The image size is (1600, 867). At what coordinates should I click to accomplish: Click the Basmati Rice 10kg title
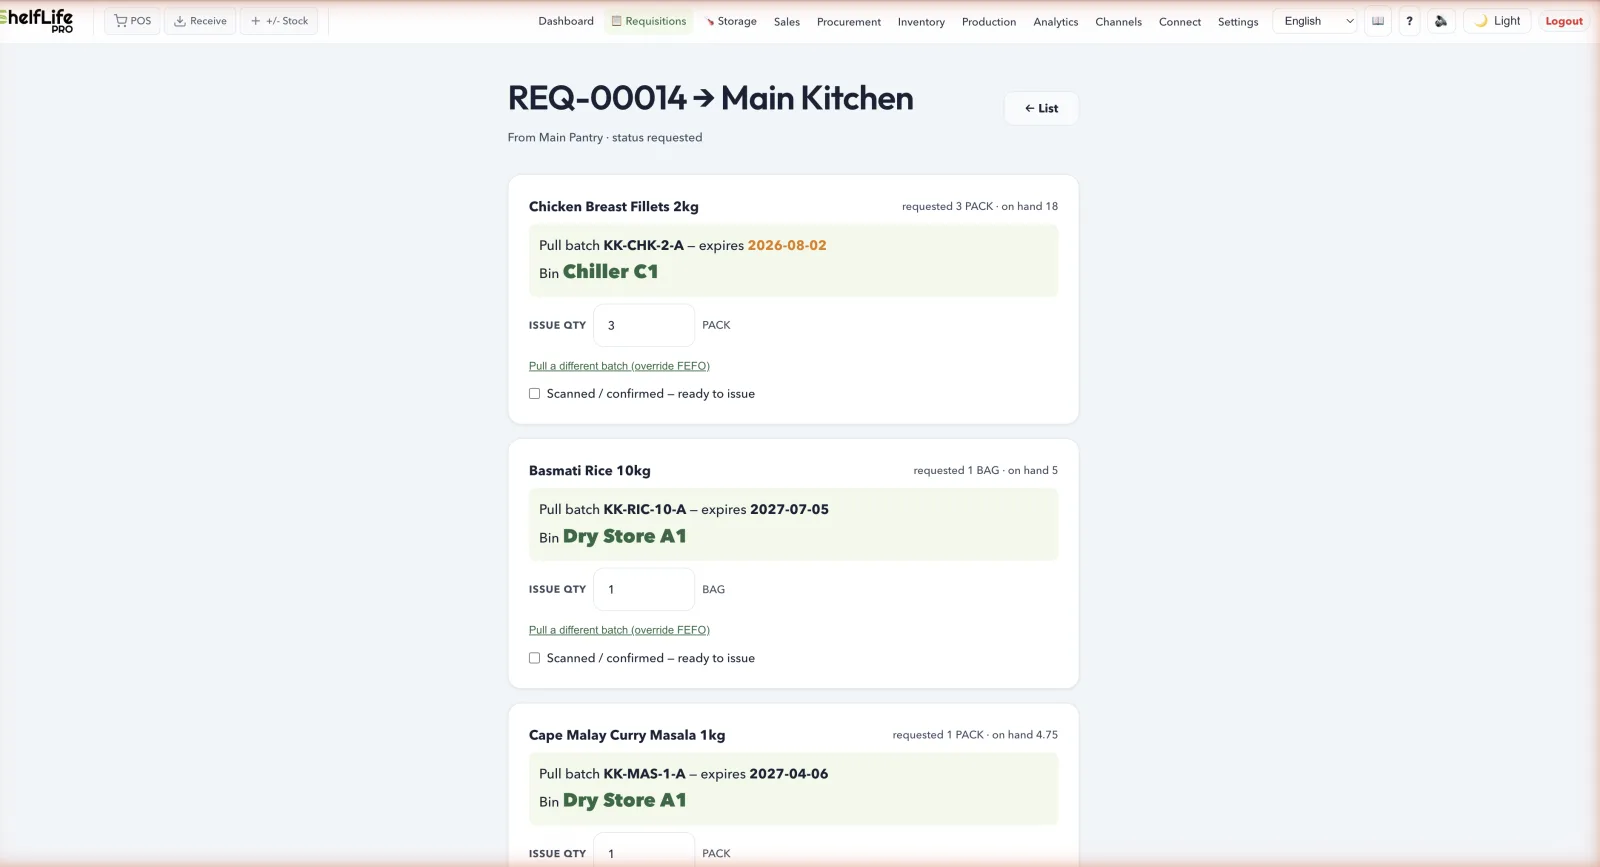pos(590,471)
